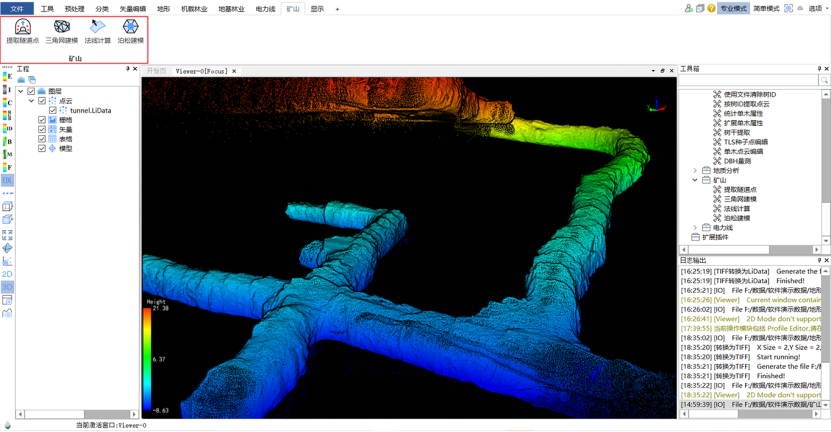Switch to the 预处理 ribbon tab
831x432 pixels.
(74, 9)
